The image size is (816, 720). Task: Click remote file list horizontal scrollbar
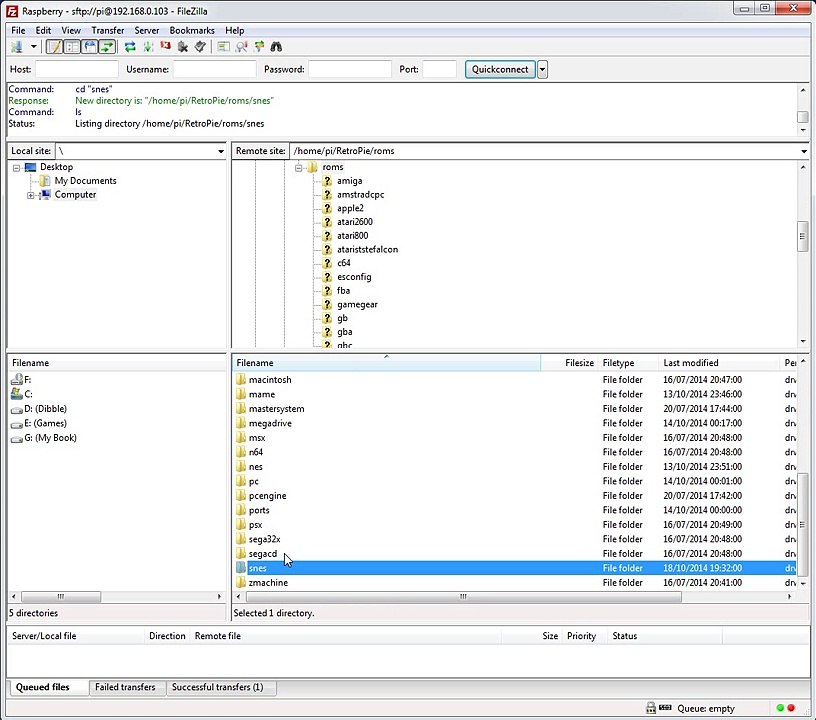[463, 597]
